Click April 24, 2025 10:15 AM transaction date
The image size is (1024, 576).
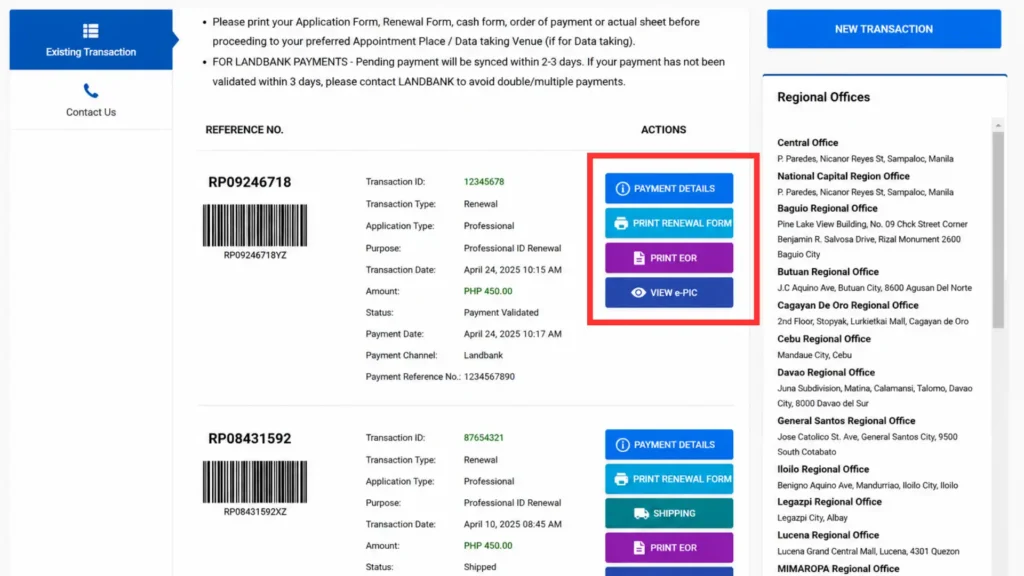[513, 270]
